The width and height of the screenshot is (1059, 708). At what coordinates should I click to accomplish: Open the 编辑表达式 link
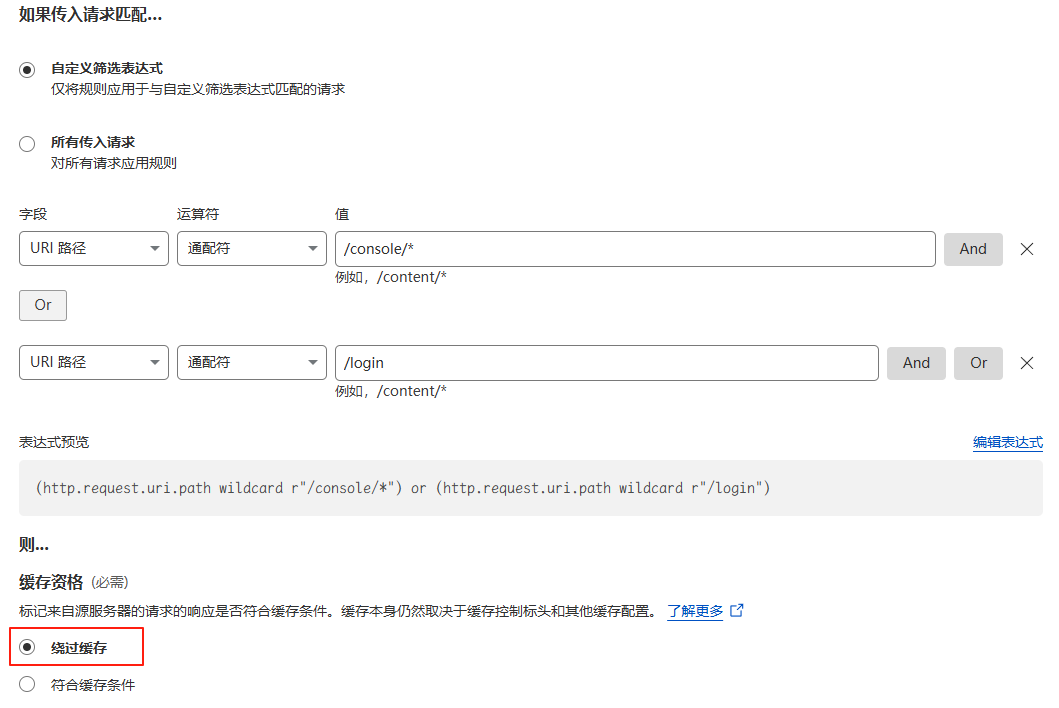[x=1007, y=442]
